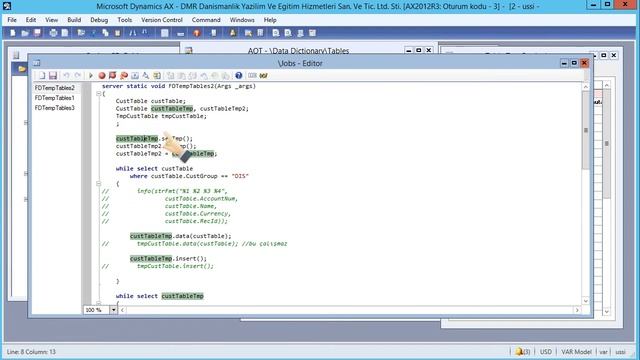
Task: Click the string "DIS" in the where clause
Action: point(240,176)
